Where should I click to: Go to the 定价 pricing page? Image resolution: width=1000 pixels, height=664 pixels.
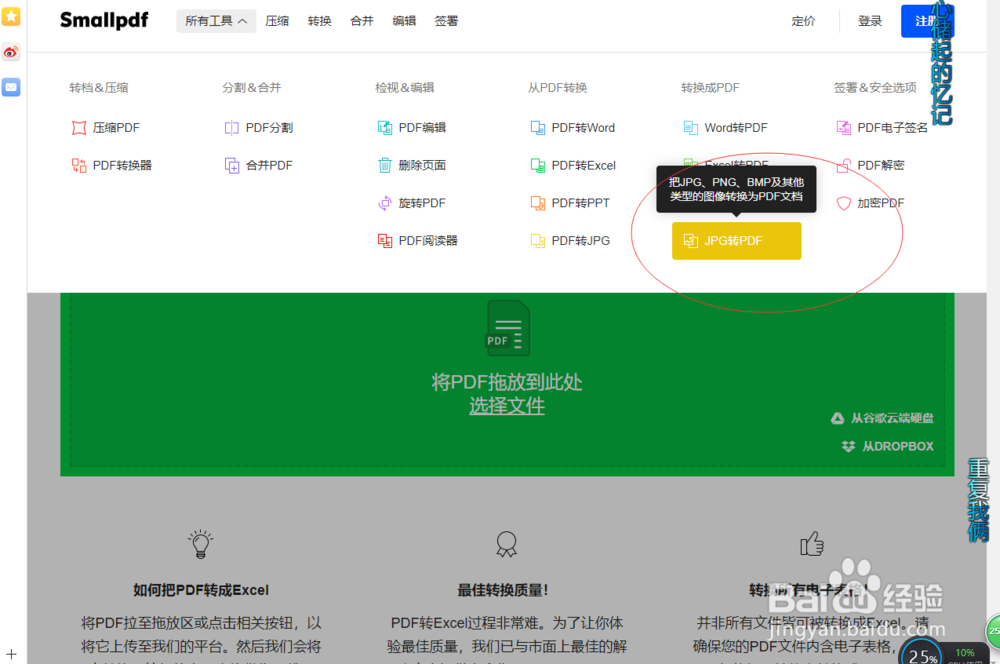point(803,21)
